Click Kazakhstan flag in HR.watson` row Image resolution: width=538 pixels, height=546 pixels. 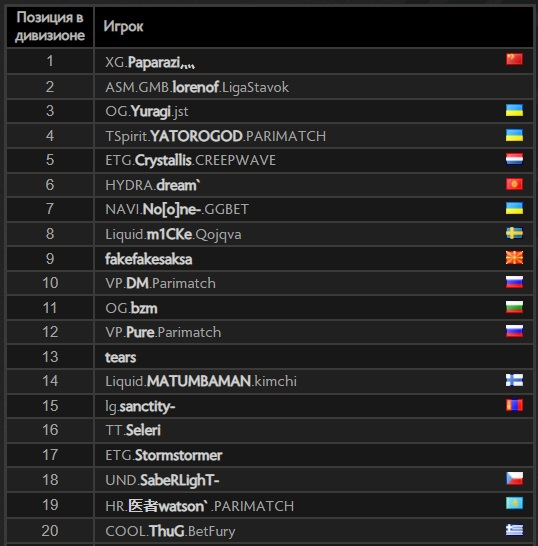[514, 503]
